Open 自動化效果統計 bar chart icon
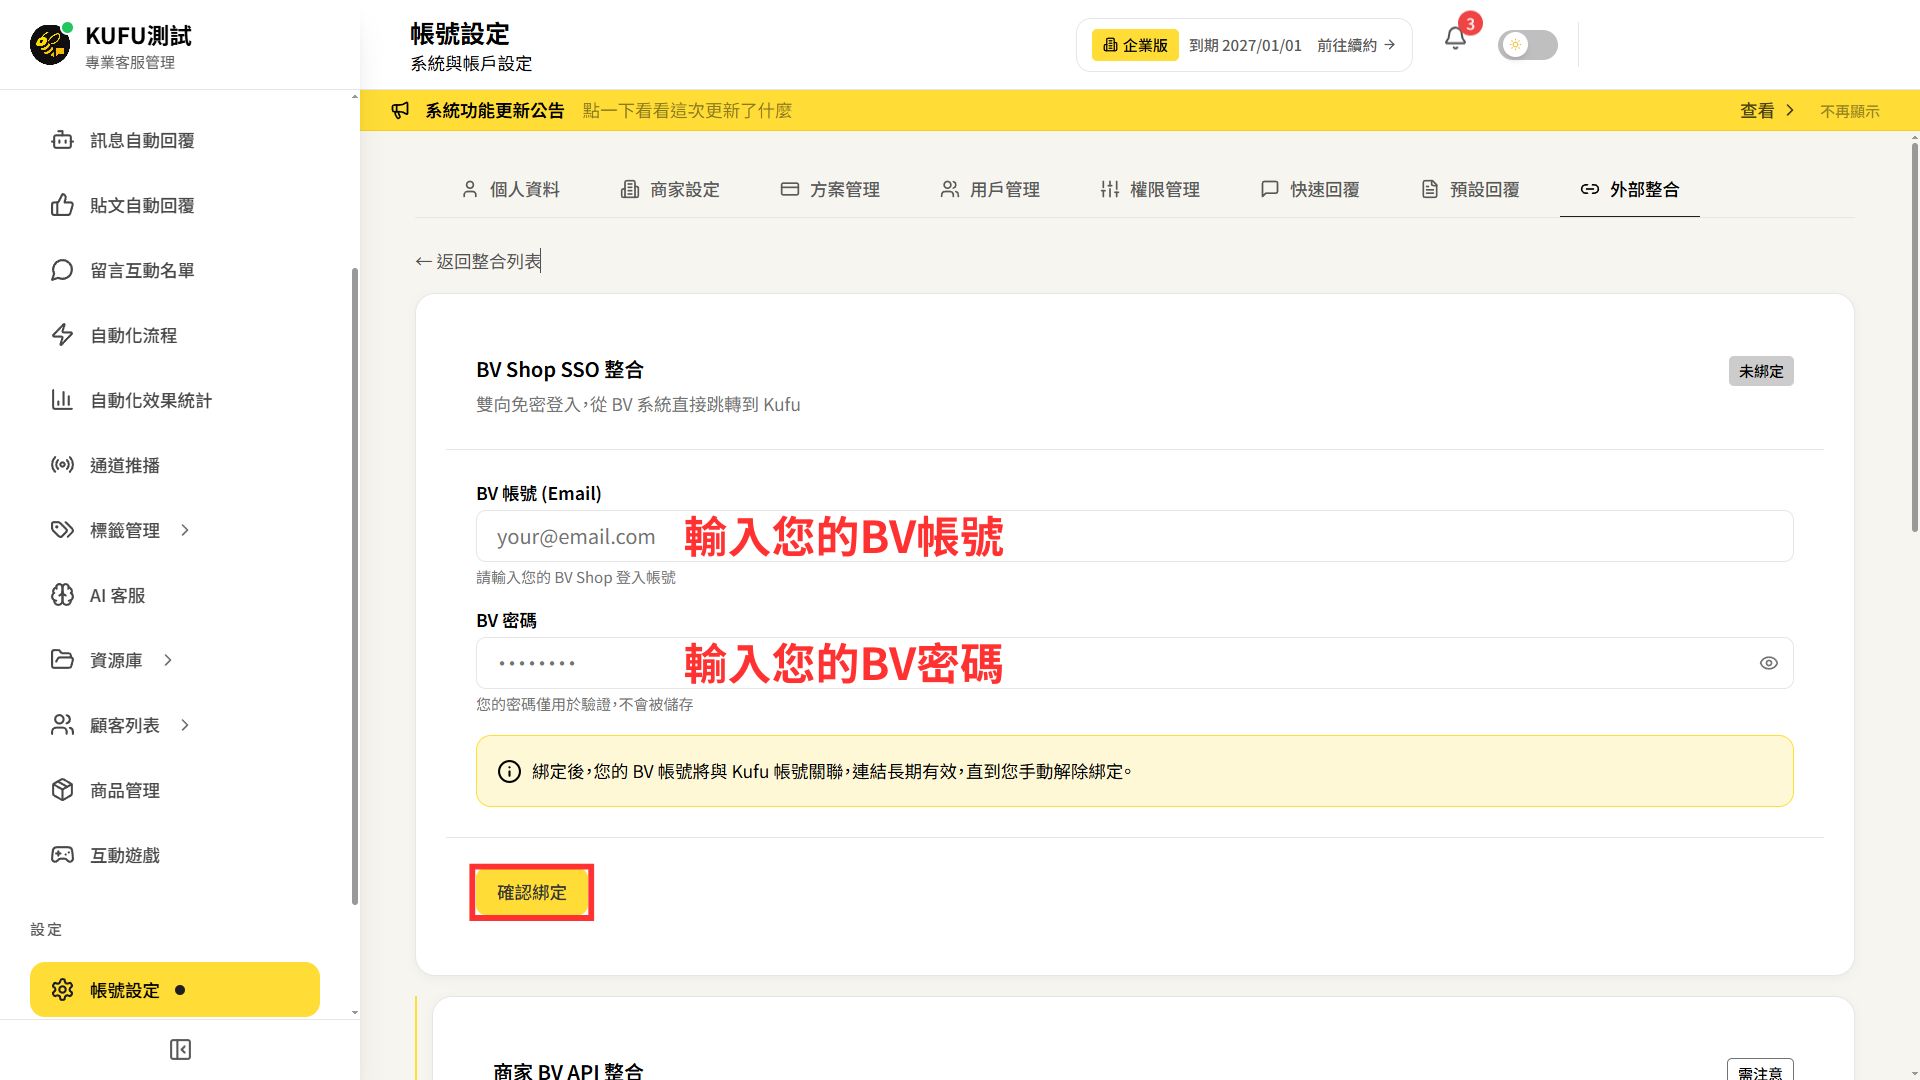1920x1080 pixels. tap(62, 400)
